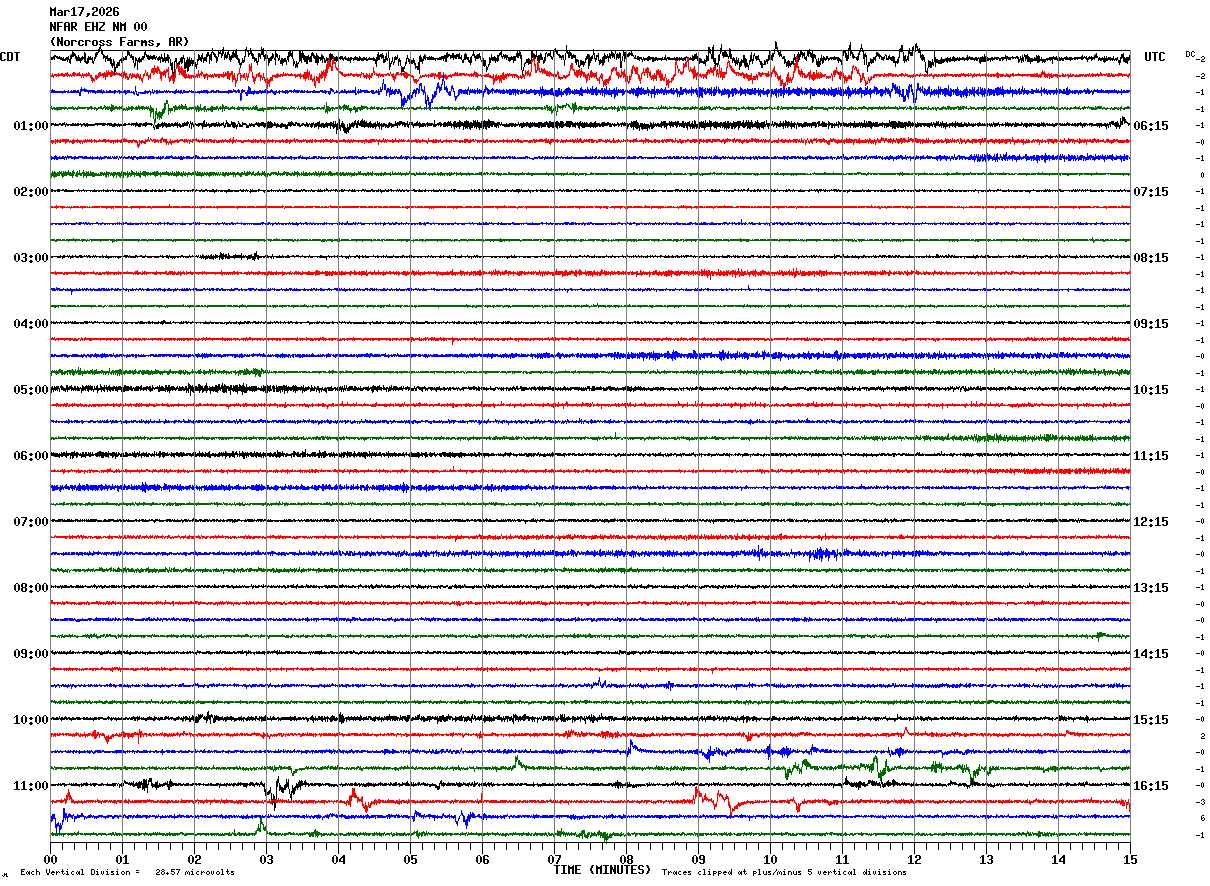Click the TIME (MINUTES) axis title
Image resolution: width=1210 pixels, height=886 pixels.
point(602,870)
